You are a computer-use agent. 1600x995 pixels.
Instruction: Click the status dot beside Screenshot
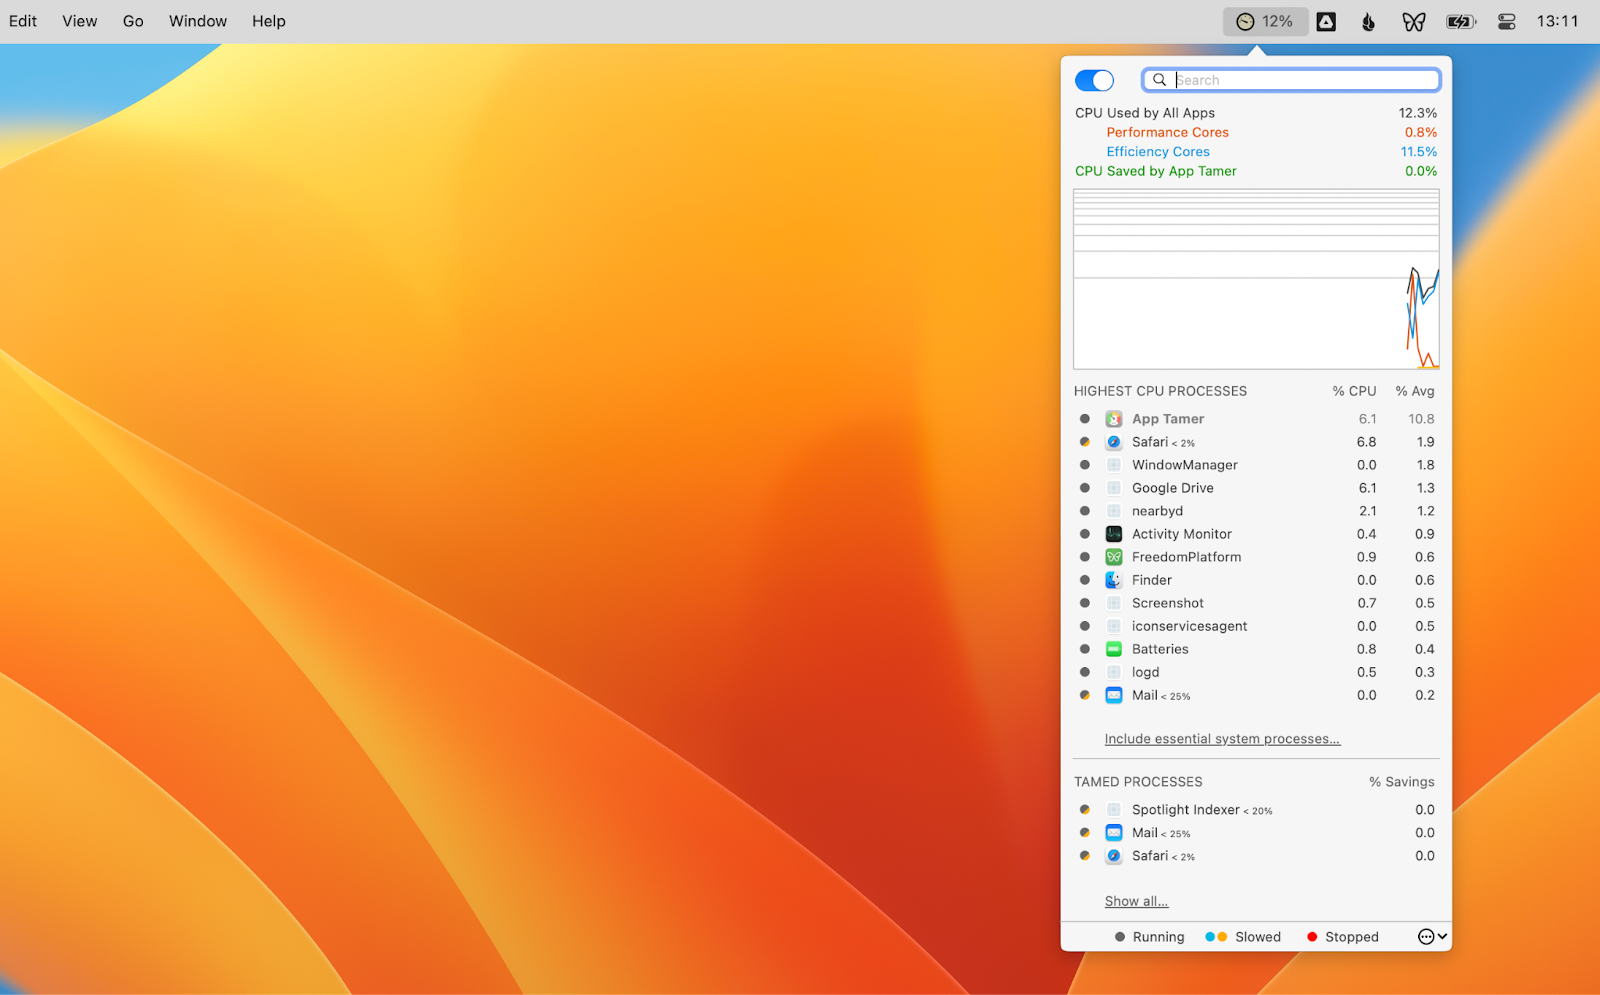click(x=1085, y=603)
